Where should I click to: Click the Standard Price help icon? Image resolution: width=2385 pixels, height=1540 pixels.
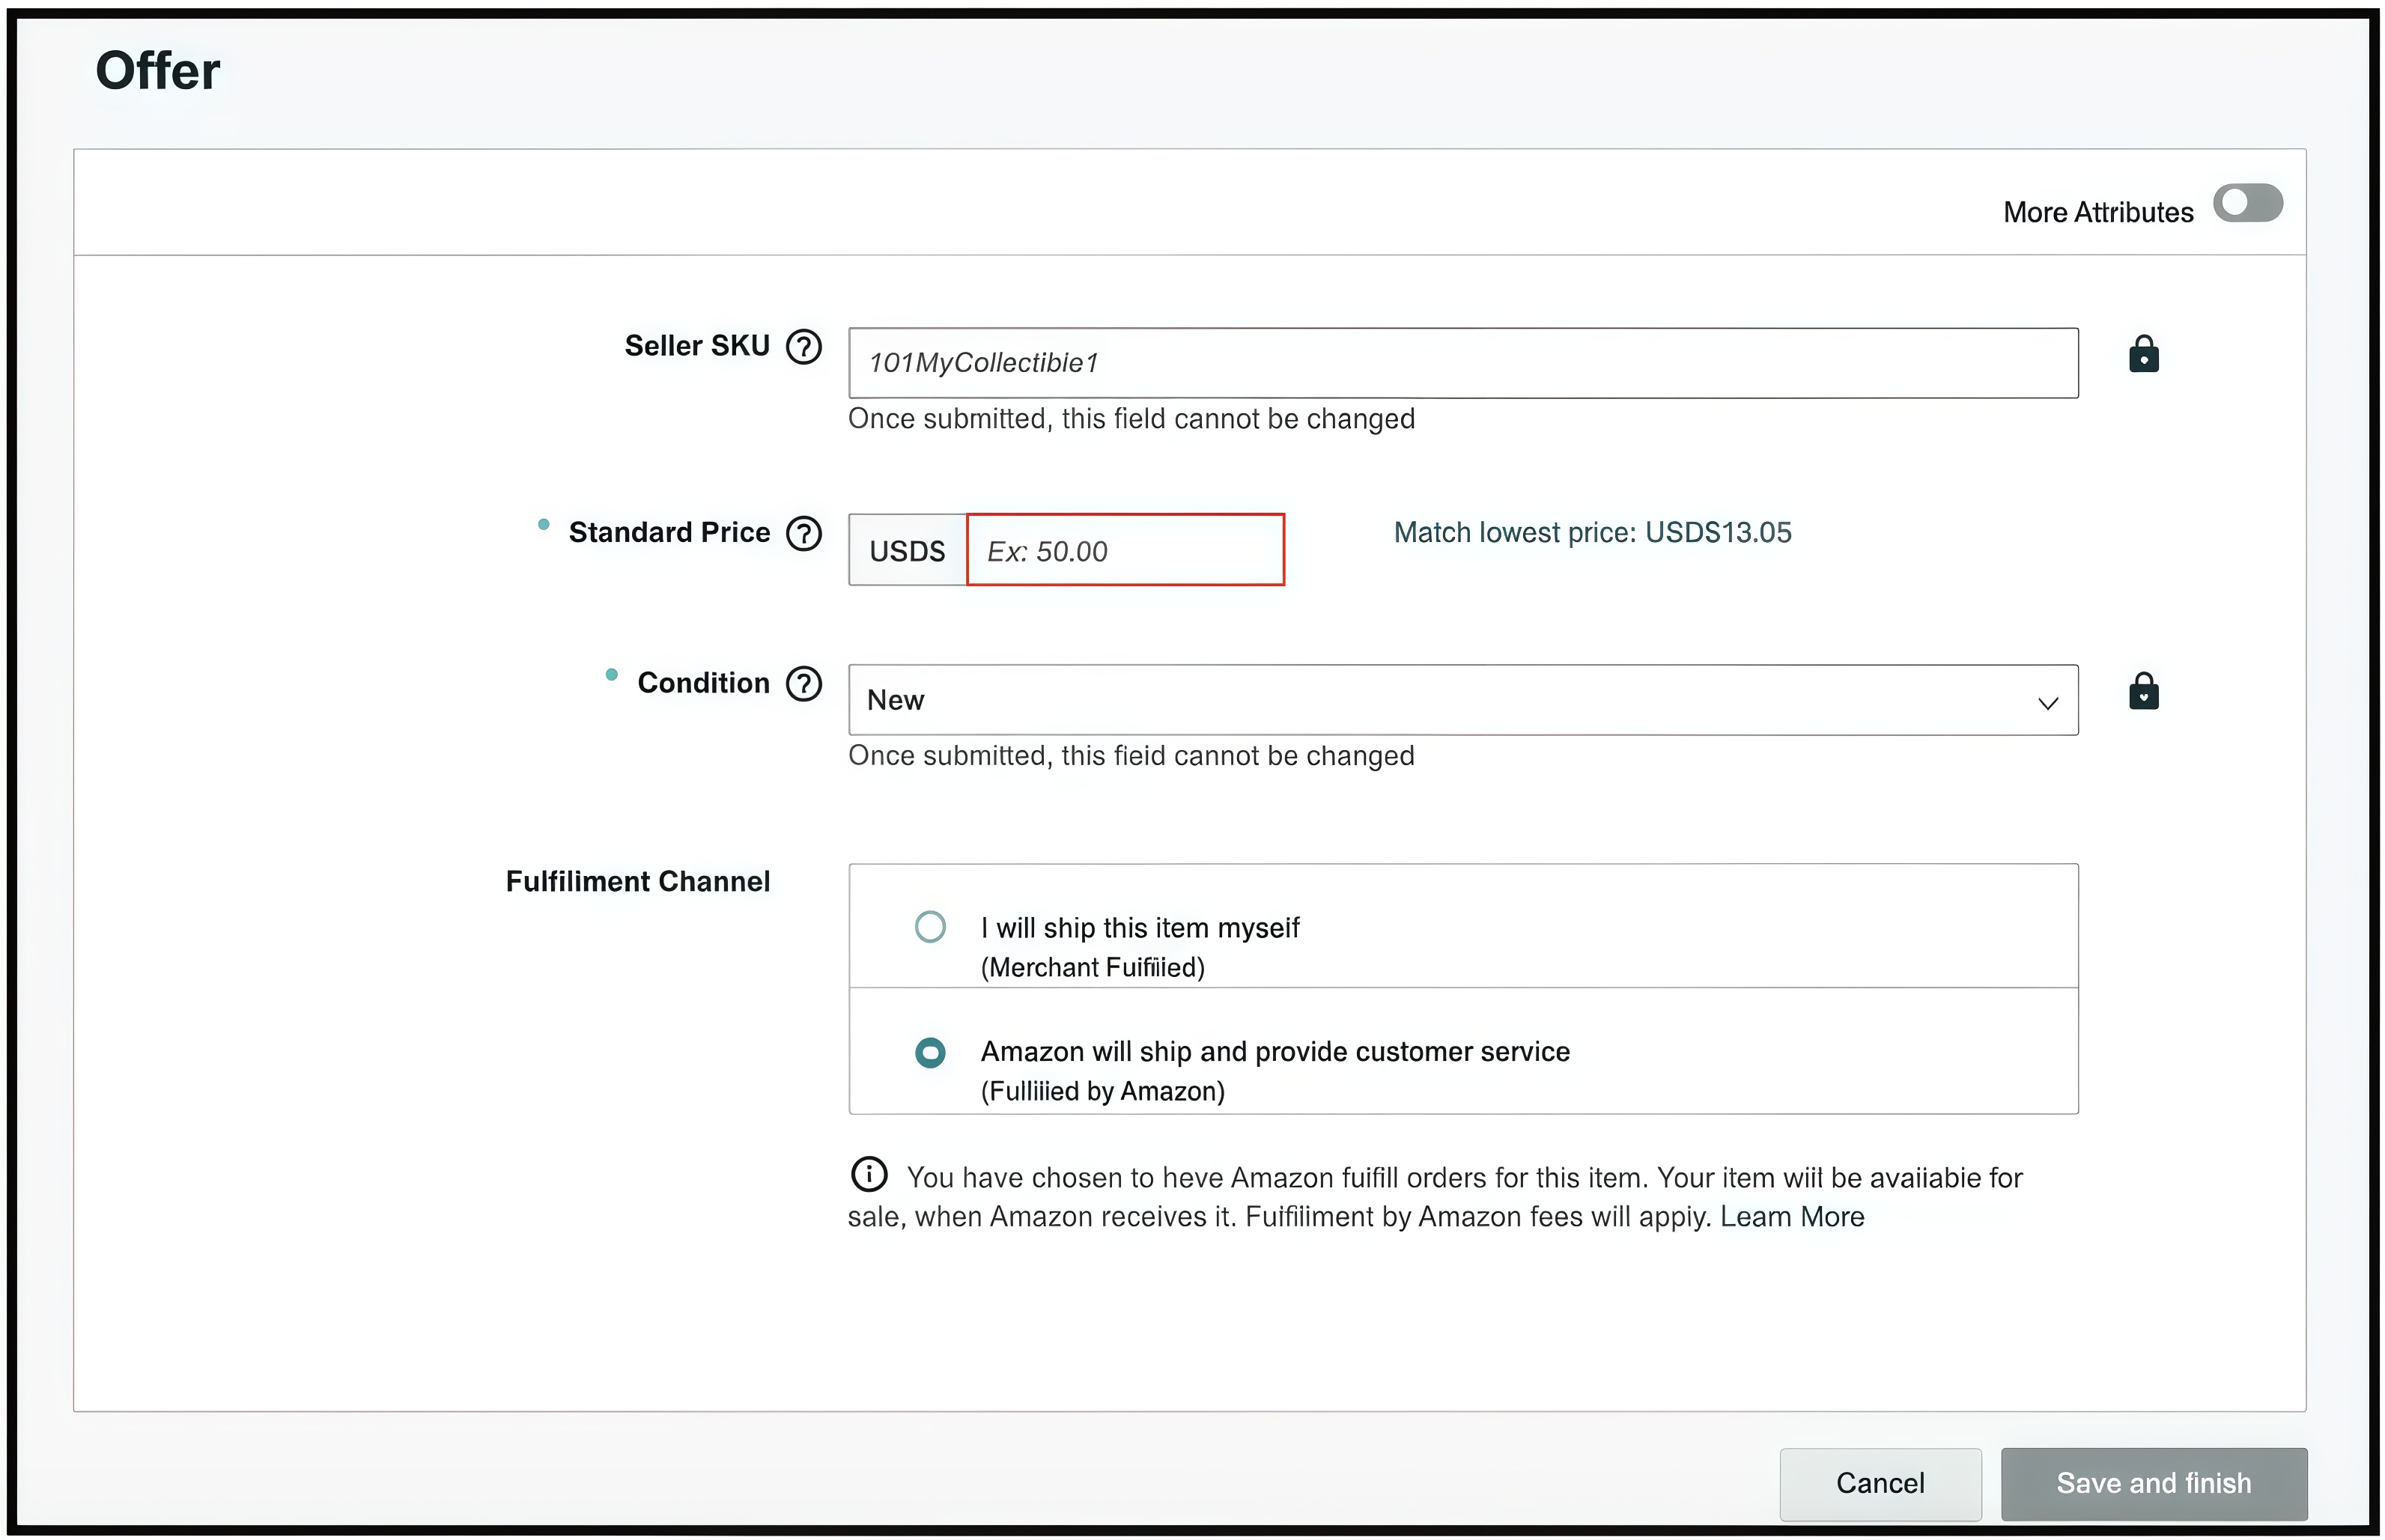coord(803,533)
